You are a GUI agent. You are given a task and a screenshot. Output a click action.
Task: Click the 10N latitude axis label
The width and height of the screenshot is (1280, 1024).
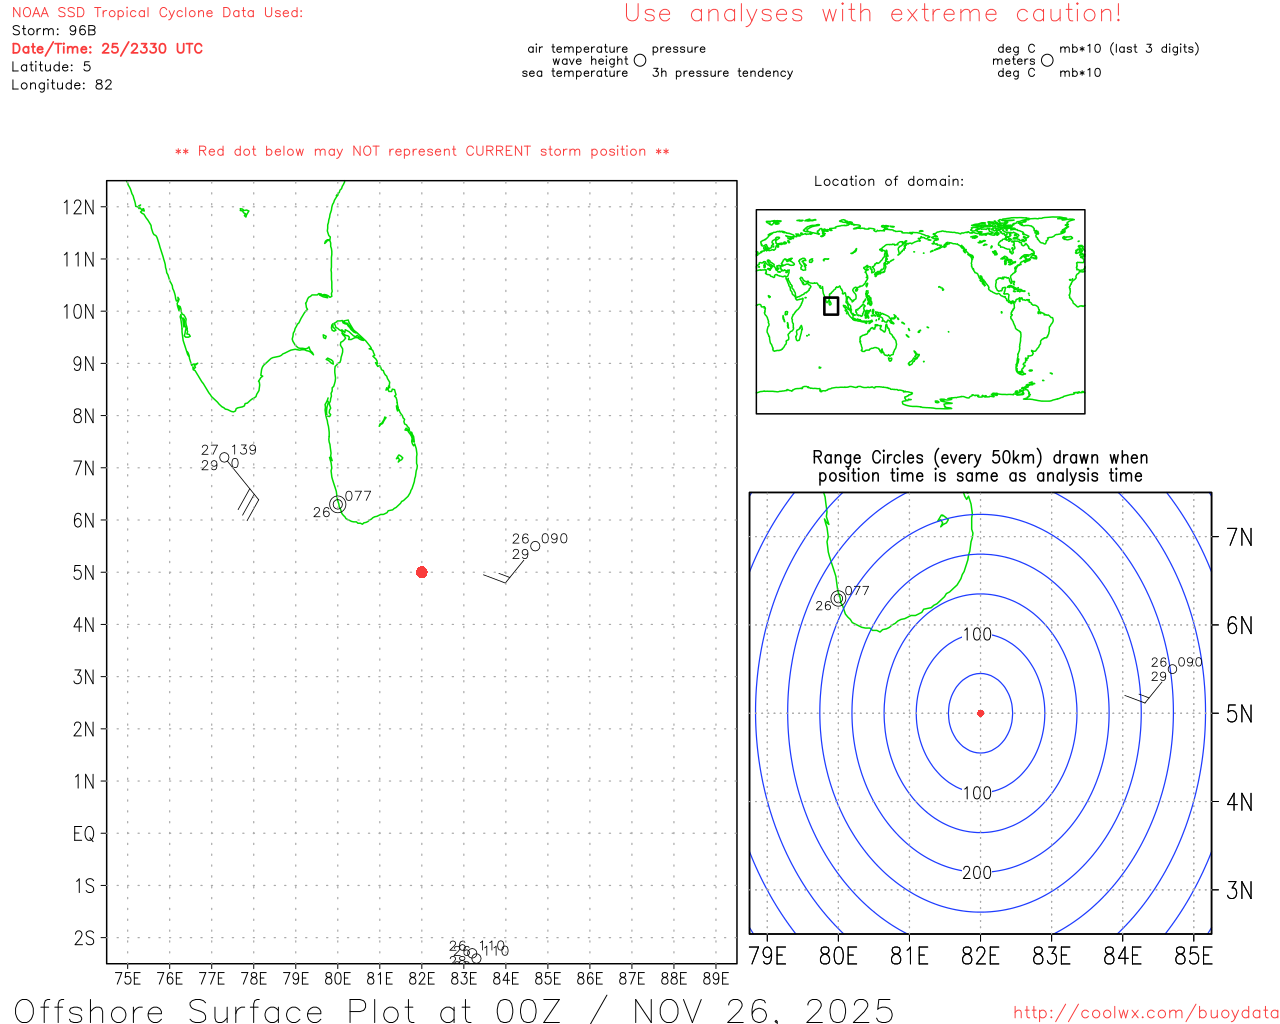click(x=79, y=311)
